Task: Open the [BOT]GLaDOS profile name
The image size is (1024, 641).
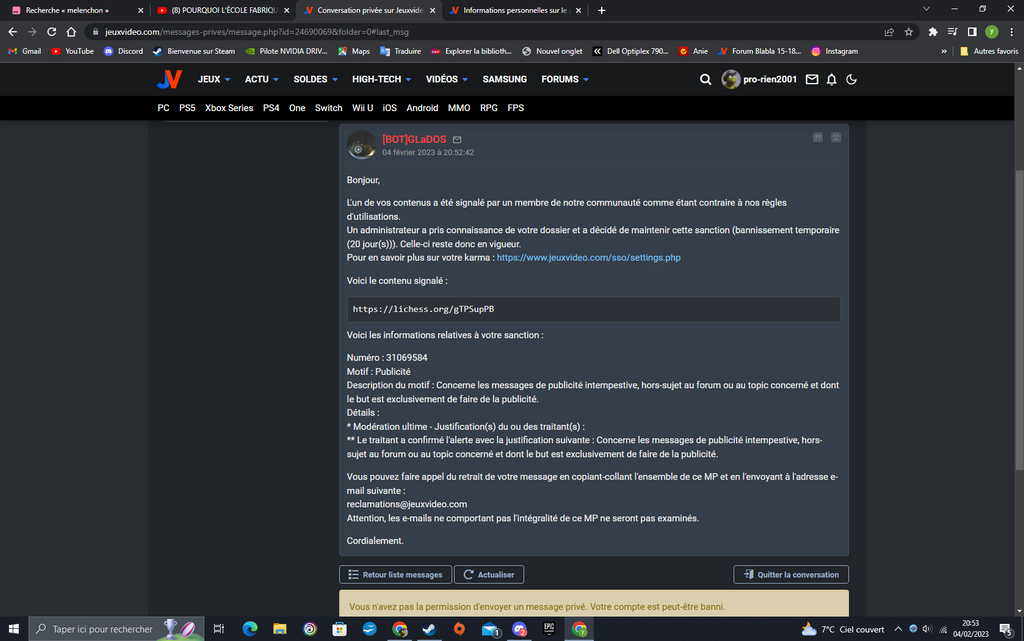Action: pyautogui.click(x=414, y=139)
